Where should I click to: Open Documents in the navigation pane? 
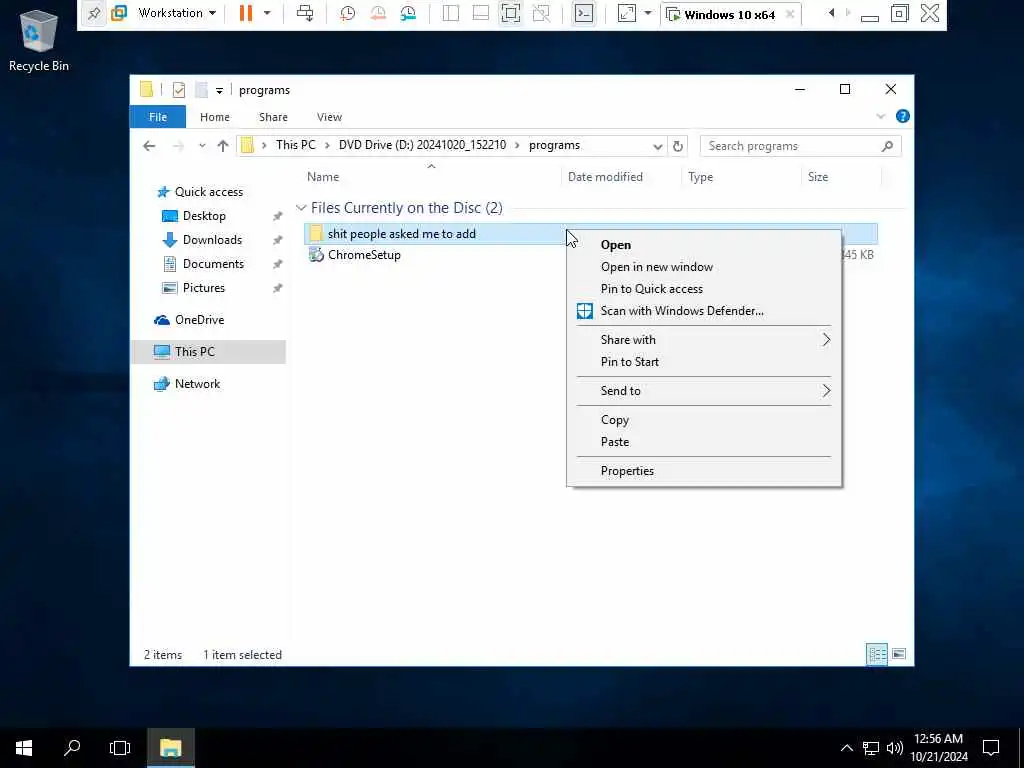pyautogui.click(x=213, y=264)
